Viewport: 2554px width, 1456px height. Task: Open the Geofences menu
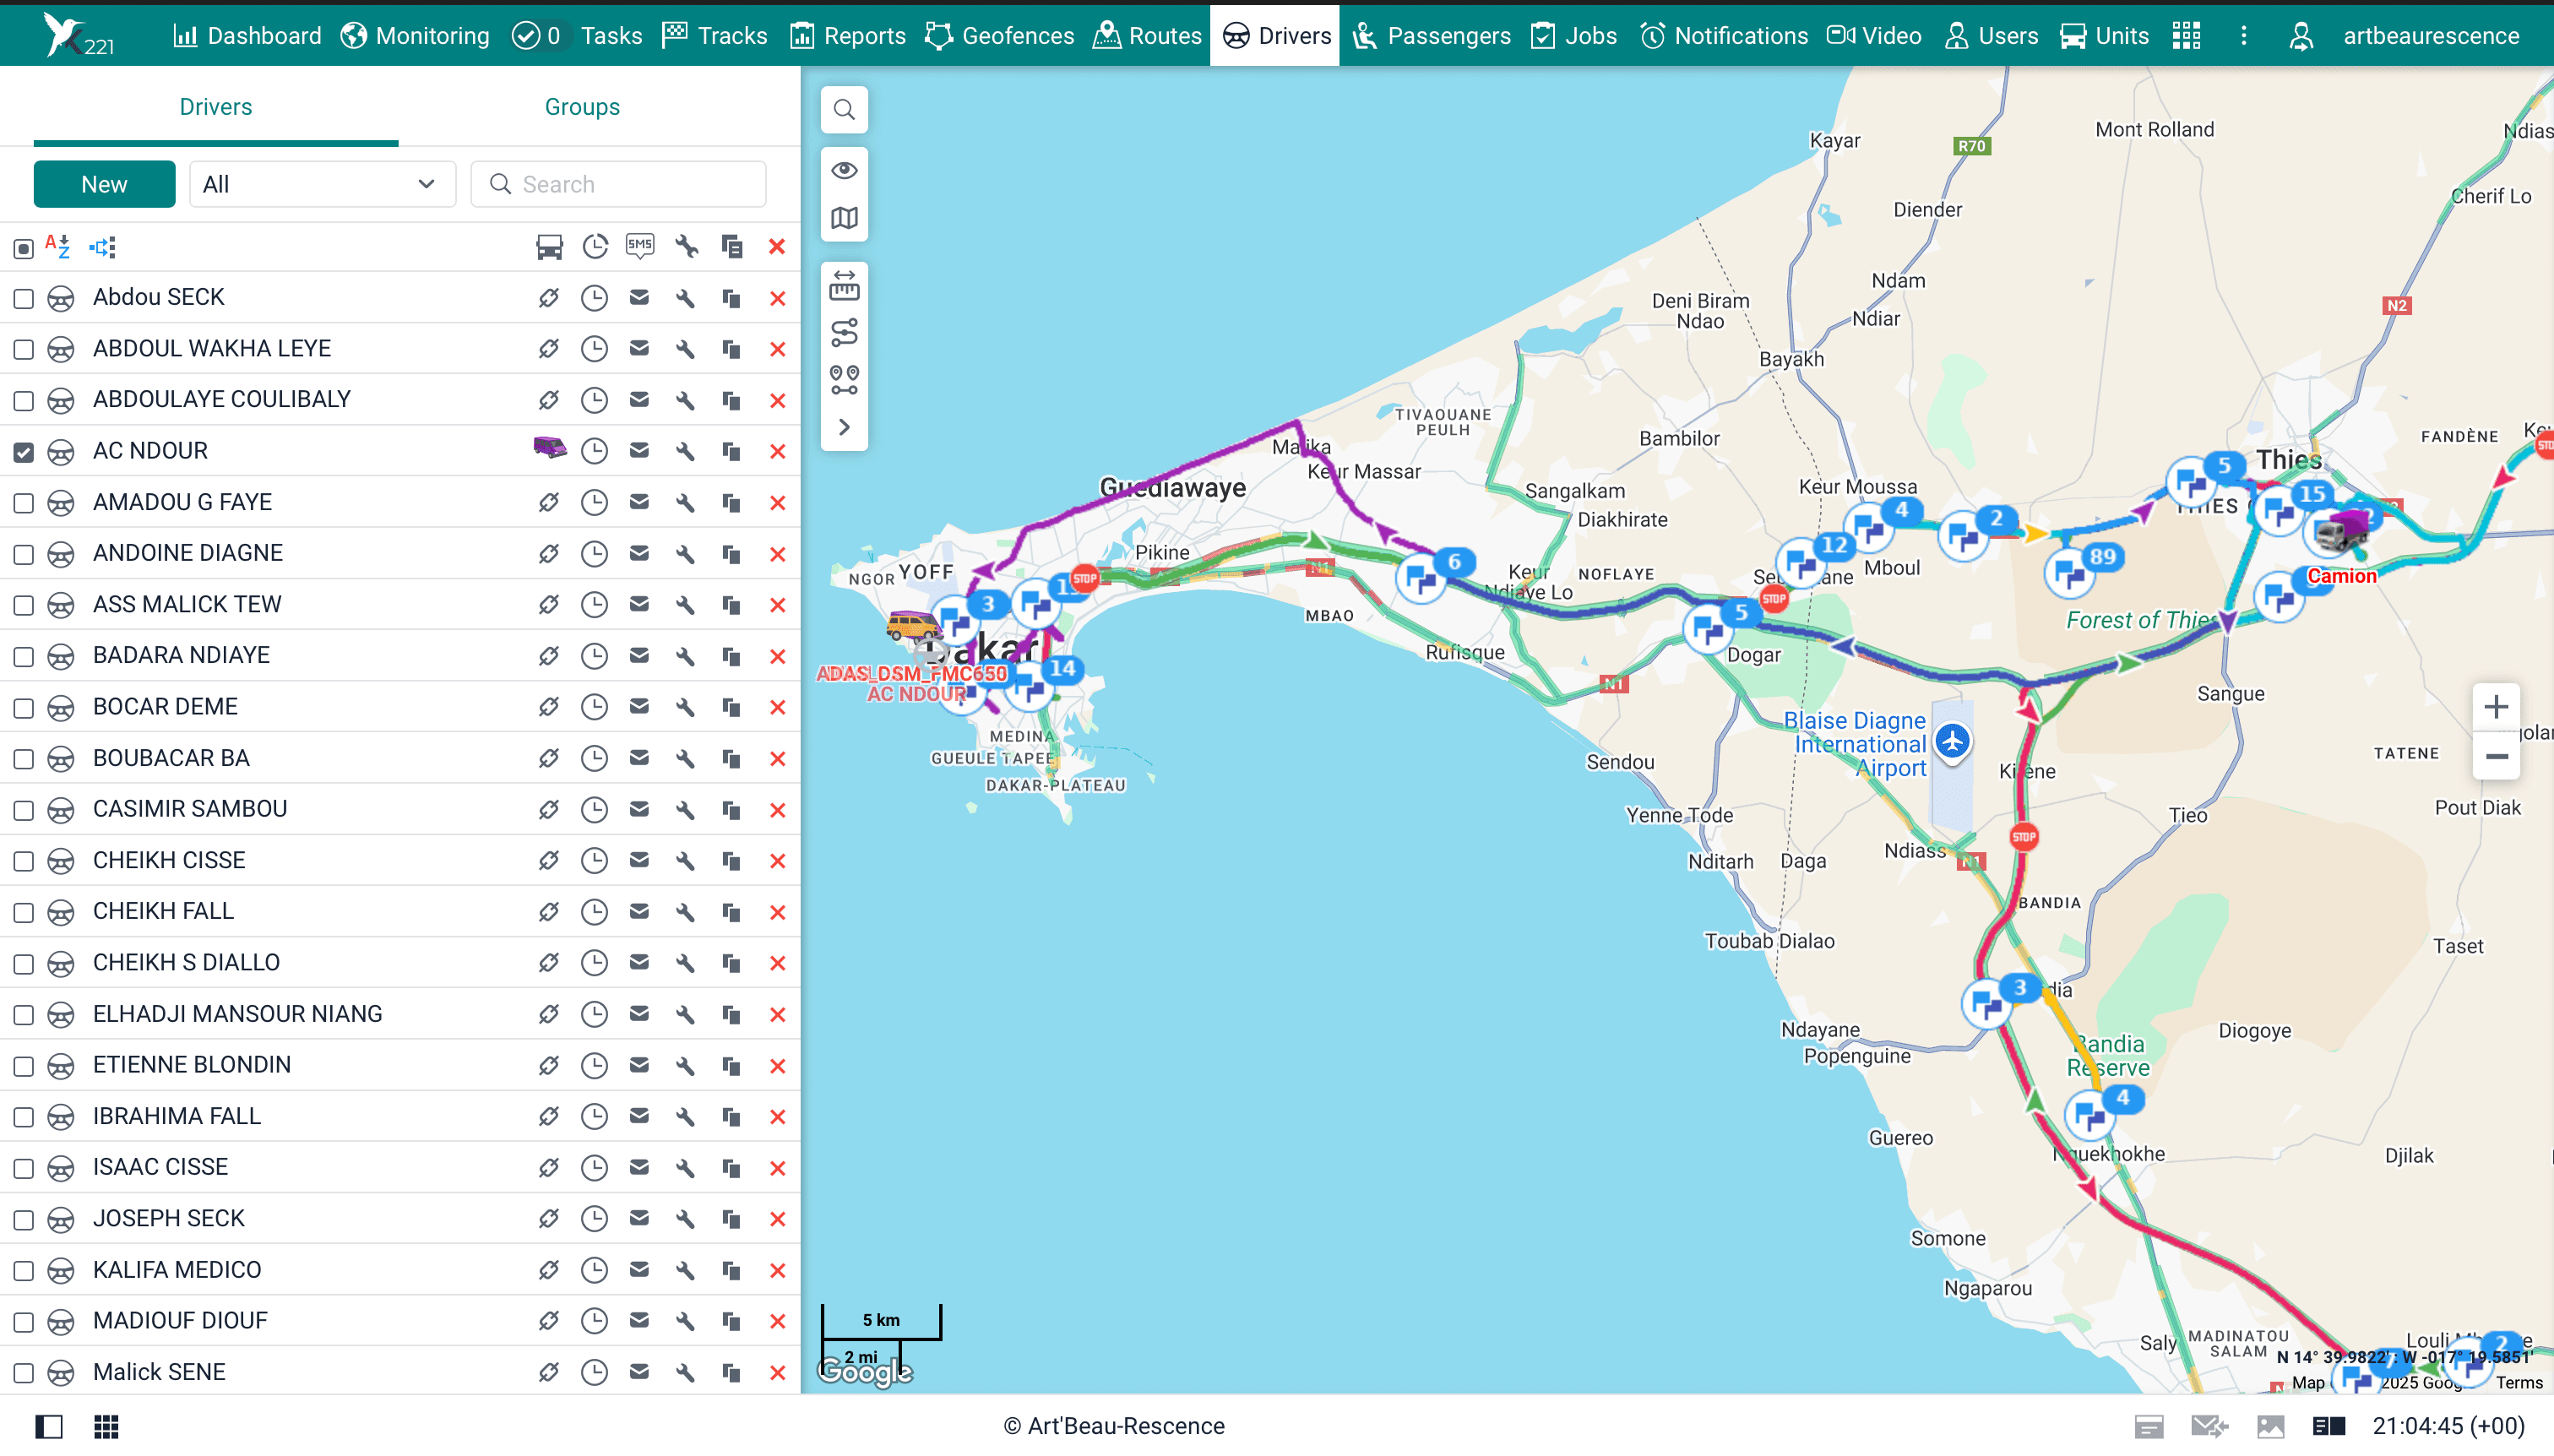[x=1000, y=36]
